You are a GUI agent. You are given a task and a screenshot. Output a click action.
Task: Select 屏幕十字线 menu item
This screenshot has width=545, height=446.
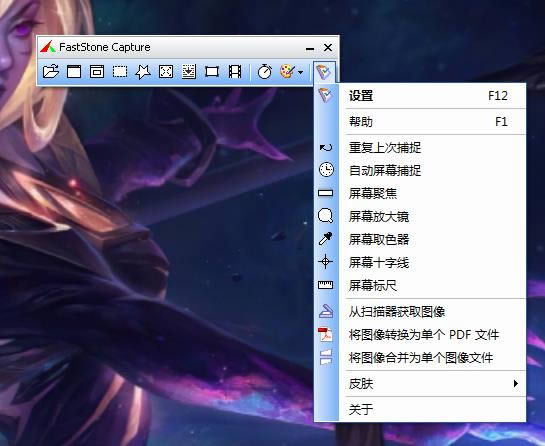coord(420,262)
